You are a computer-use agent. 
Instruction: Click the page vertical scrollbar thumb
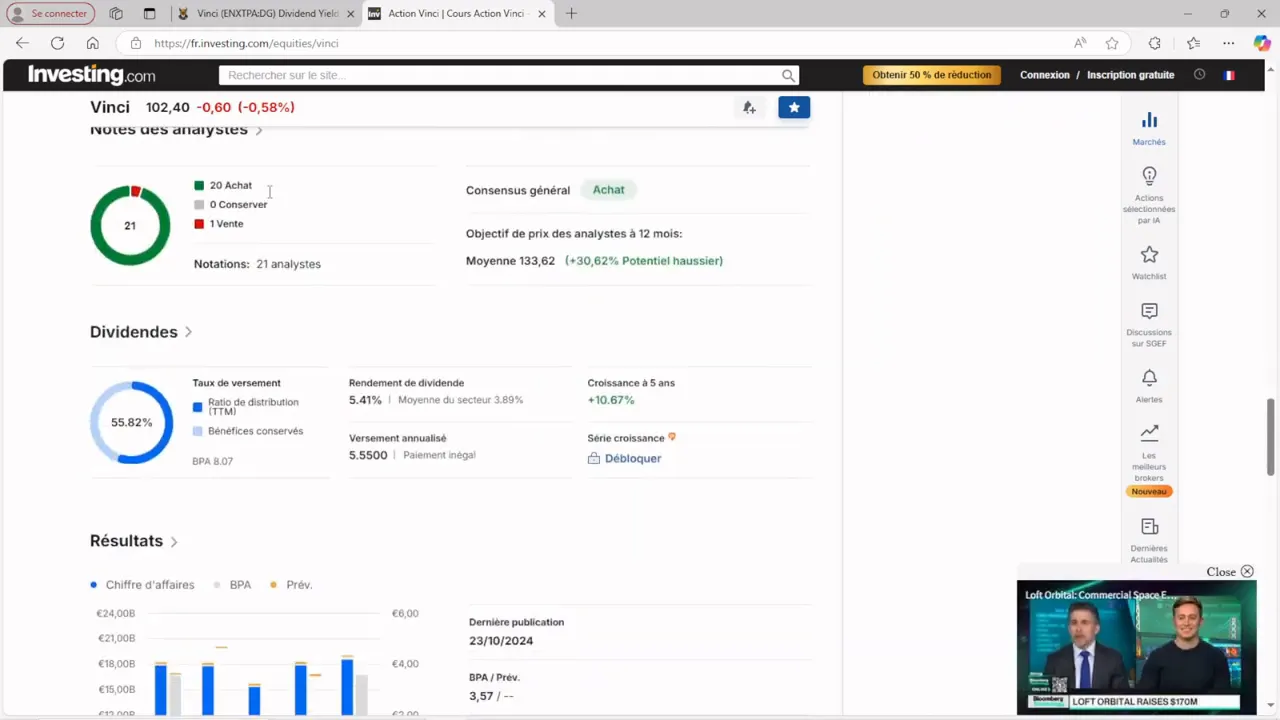pyautogui.click(x=1271, y=437)
